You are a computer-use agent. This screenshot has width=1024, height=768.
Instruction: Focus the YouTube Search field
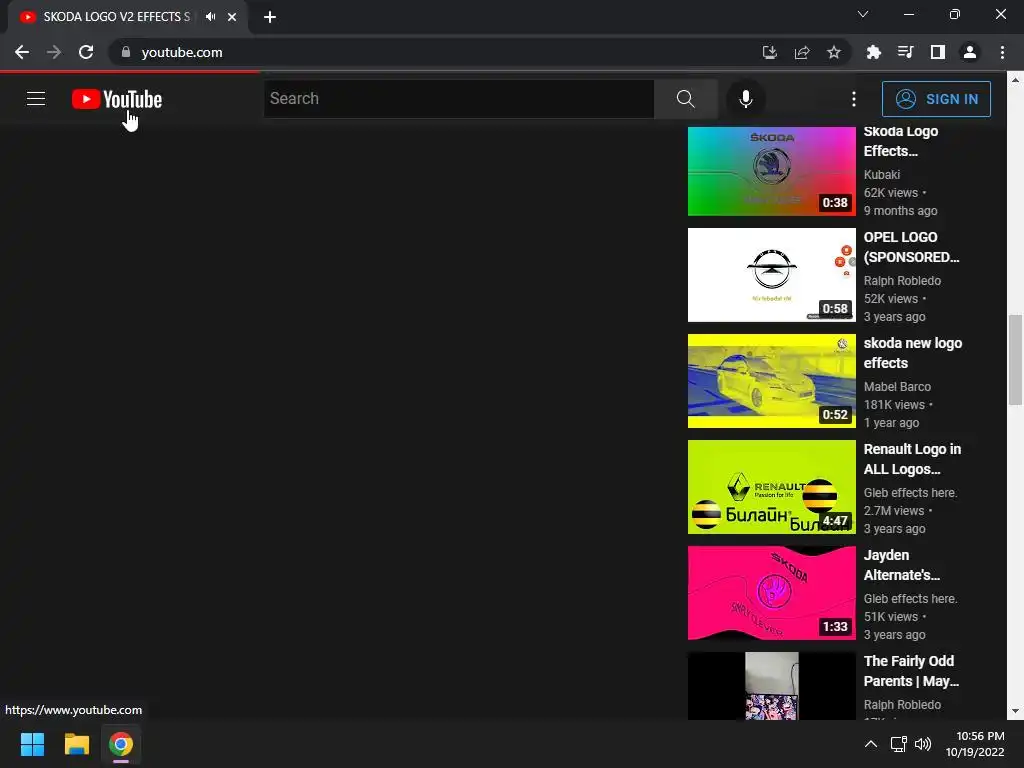458,99
